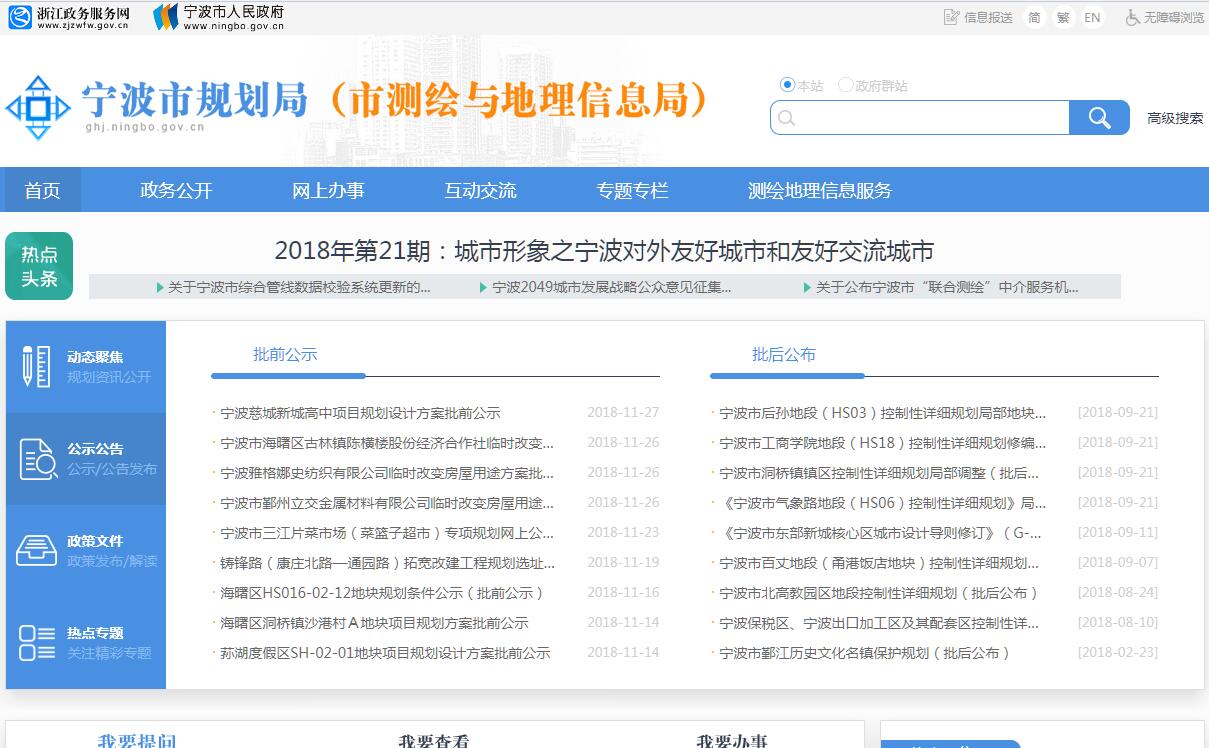
Task: Open the 高级搜索 advanced search link
Action: point(1175,118)
